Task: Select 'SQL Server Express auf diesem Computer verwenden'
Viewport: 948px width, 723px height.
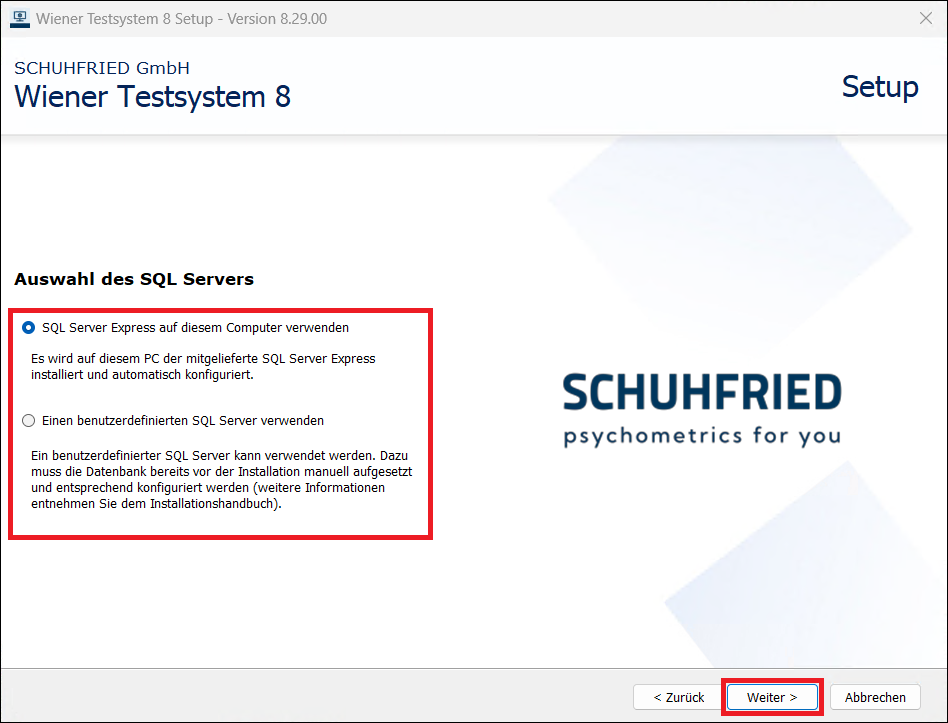Action: (x=29, y=327)
